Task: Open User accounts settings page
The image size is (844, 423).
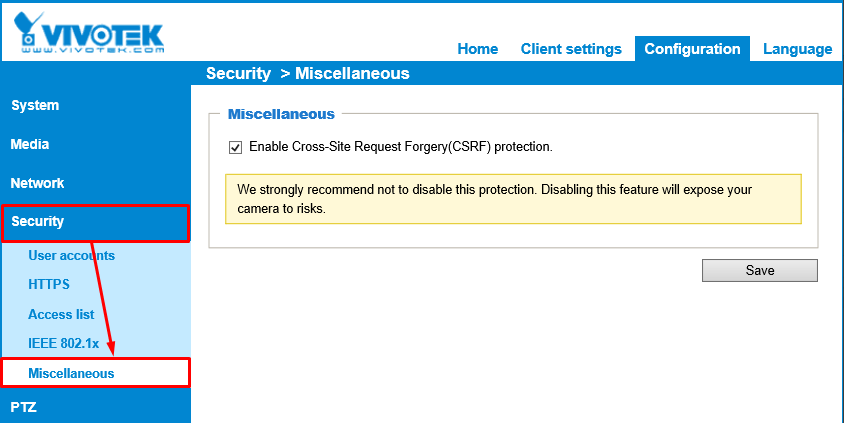Action: pyautogui.click(x=71, y=255)
